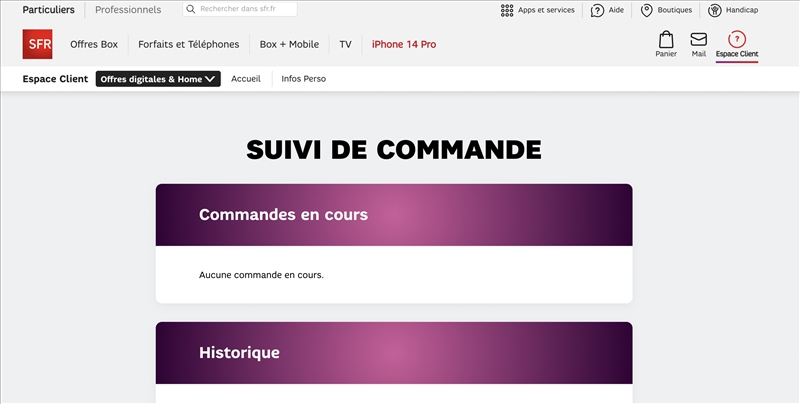The image size is (800, 404).
Task: Open the TV menu item
Action: (x=345, y=44)
